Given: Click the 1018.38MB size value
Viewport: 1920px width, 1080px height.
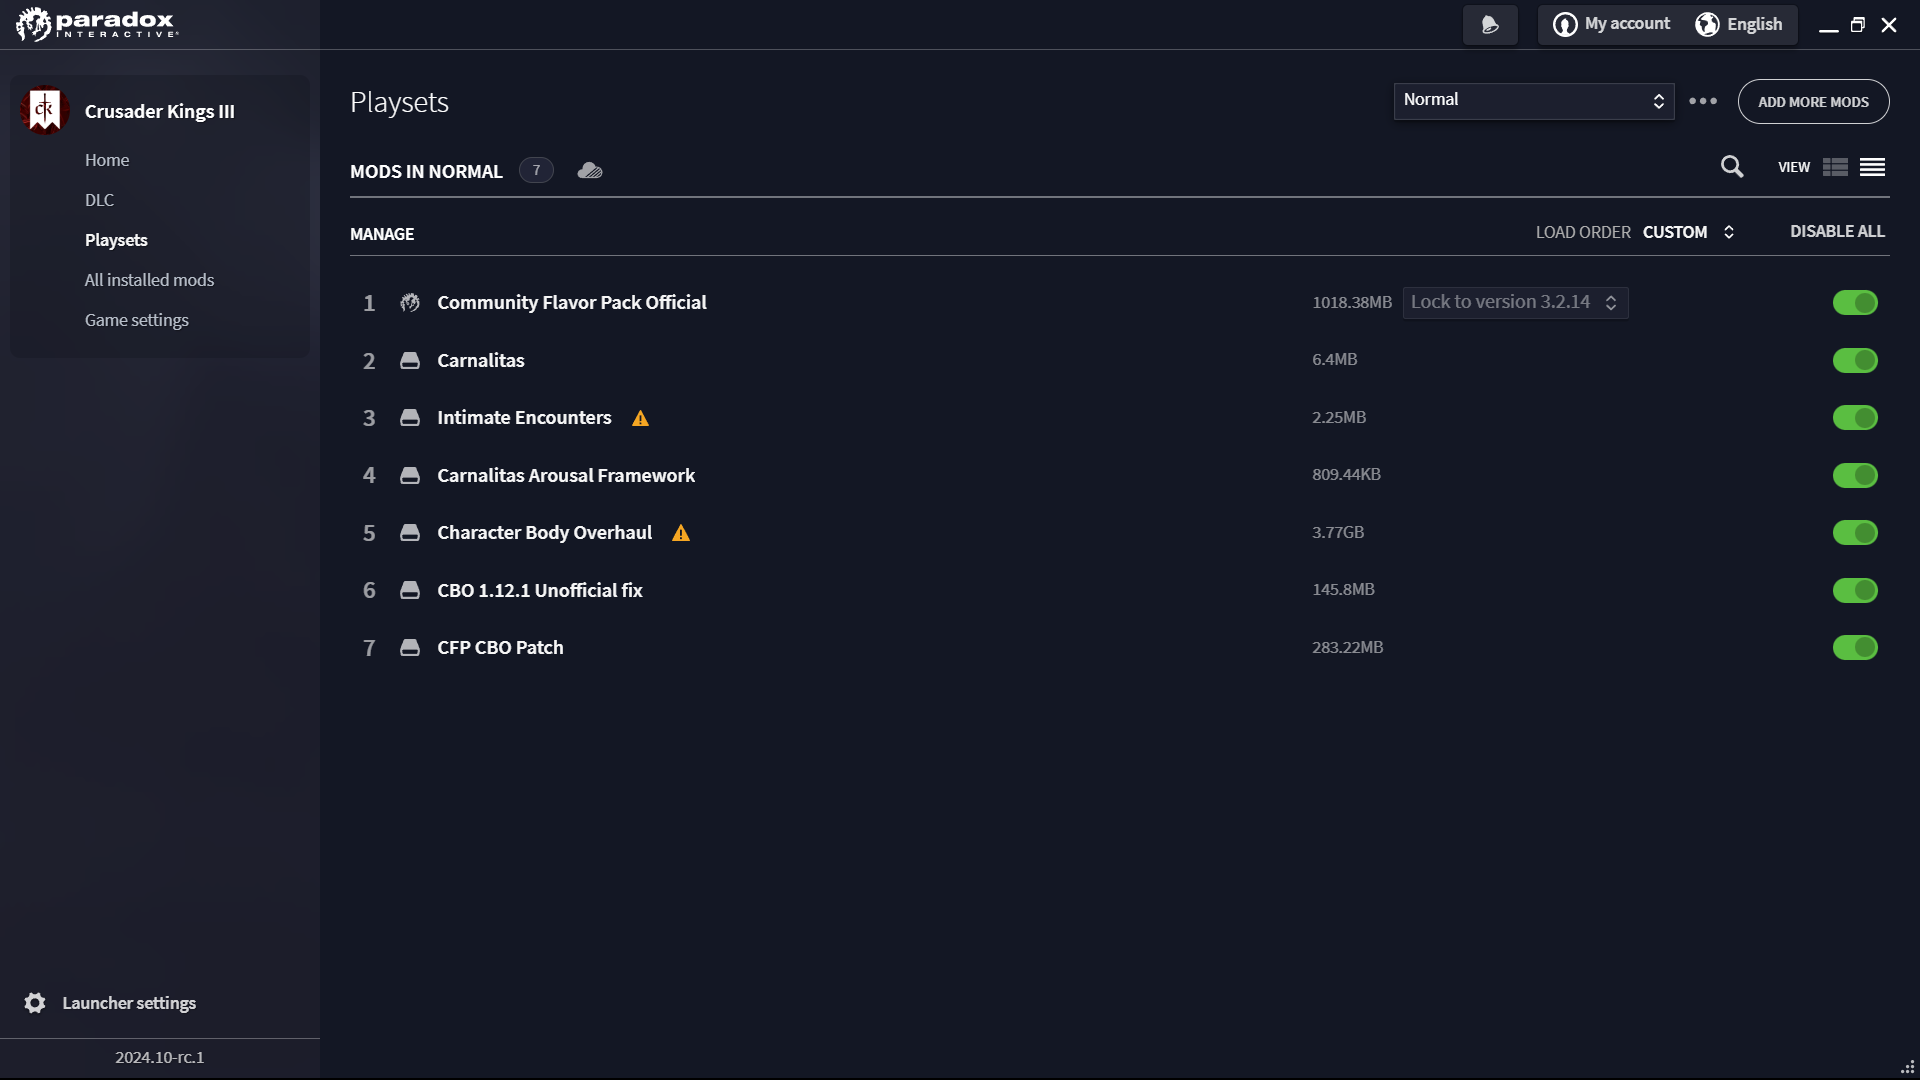Looking at the screenshot, I should pyautogui.click(x=1352, y=302).
